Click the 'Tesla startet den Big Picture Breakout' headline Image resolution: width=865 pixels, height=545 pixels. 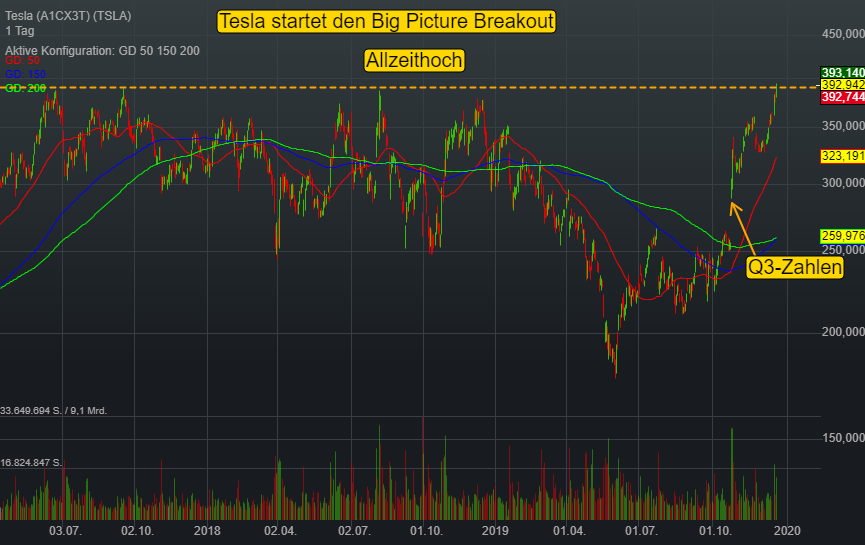click(x=386, y=22)
